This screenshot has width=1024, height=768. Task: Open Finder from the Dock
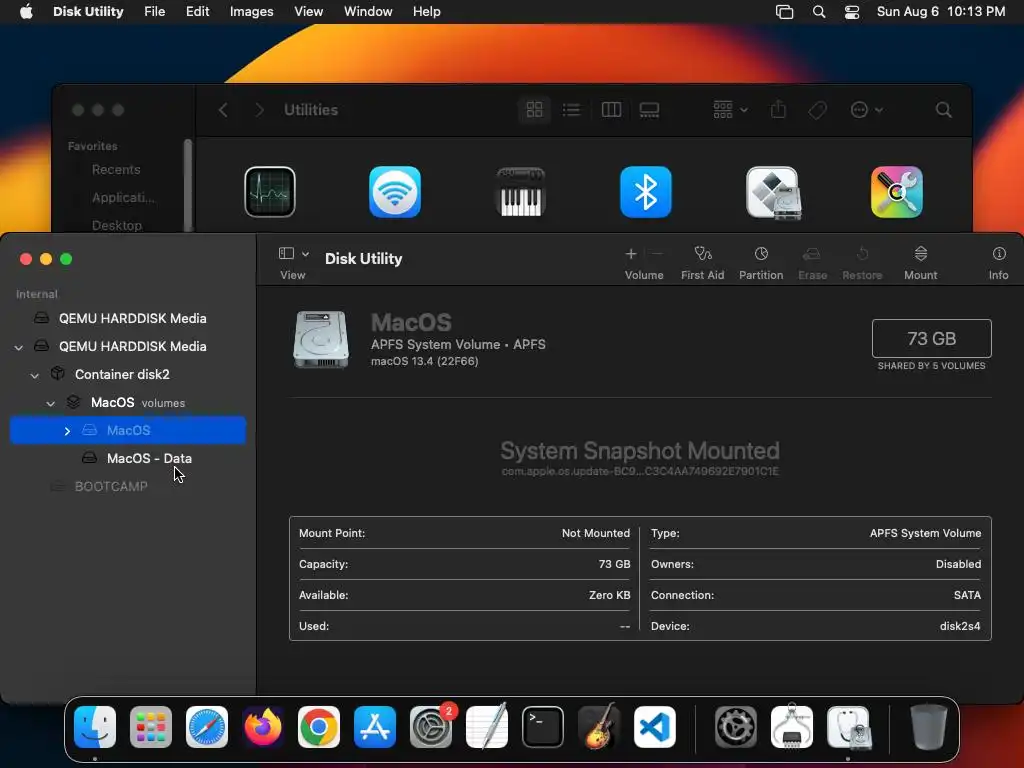pos(95,727)
